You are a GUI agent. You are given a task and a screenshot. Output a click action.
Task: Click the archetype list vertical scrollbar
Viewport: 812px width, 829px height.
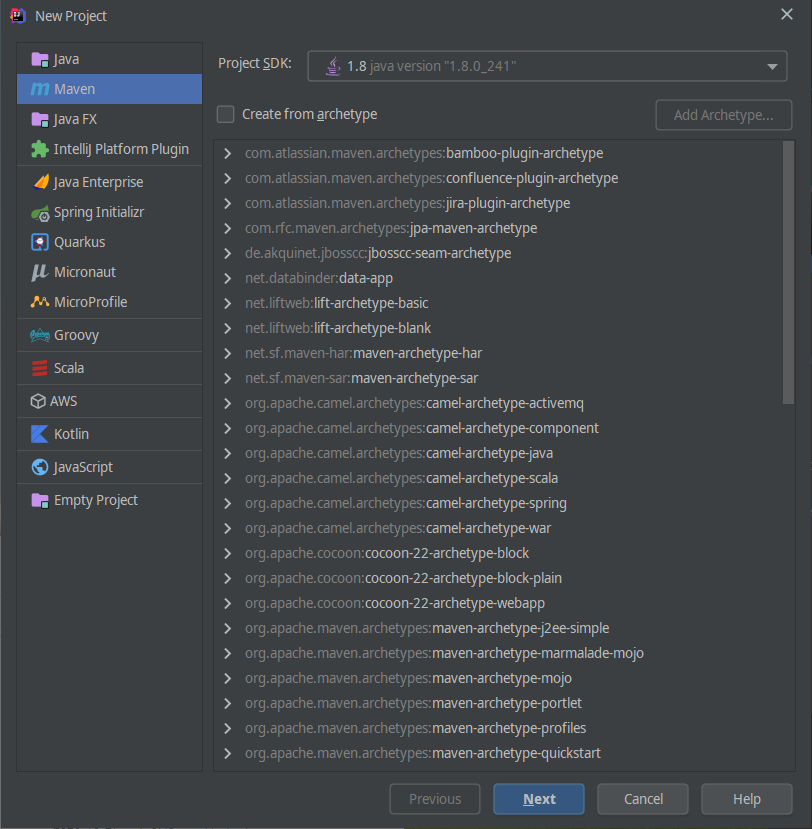788,272
